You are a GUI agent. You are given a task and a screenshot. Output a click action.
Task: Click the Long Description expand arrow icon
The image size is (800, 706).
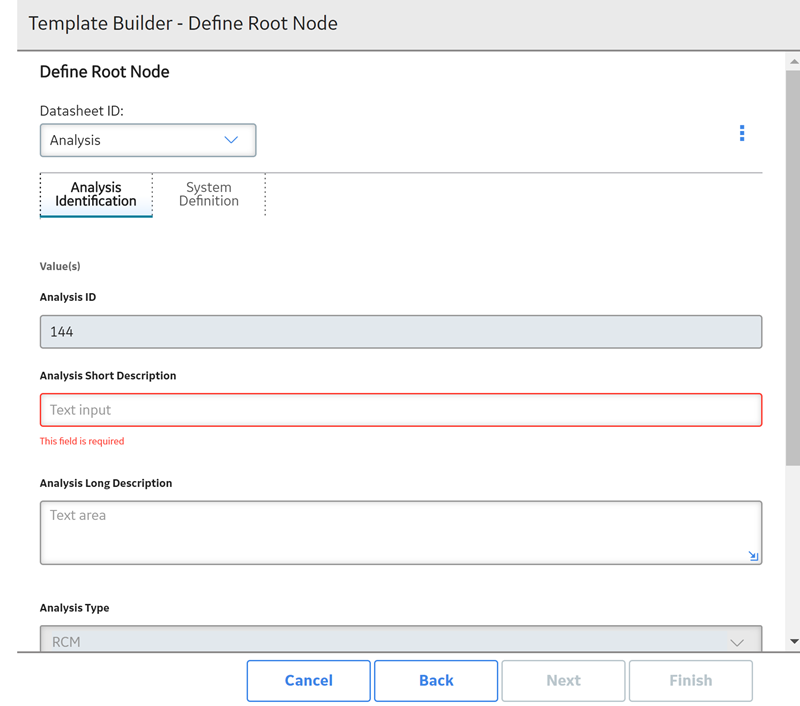753,556
